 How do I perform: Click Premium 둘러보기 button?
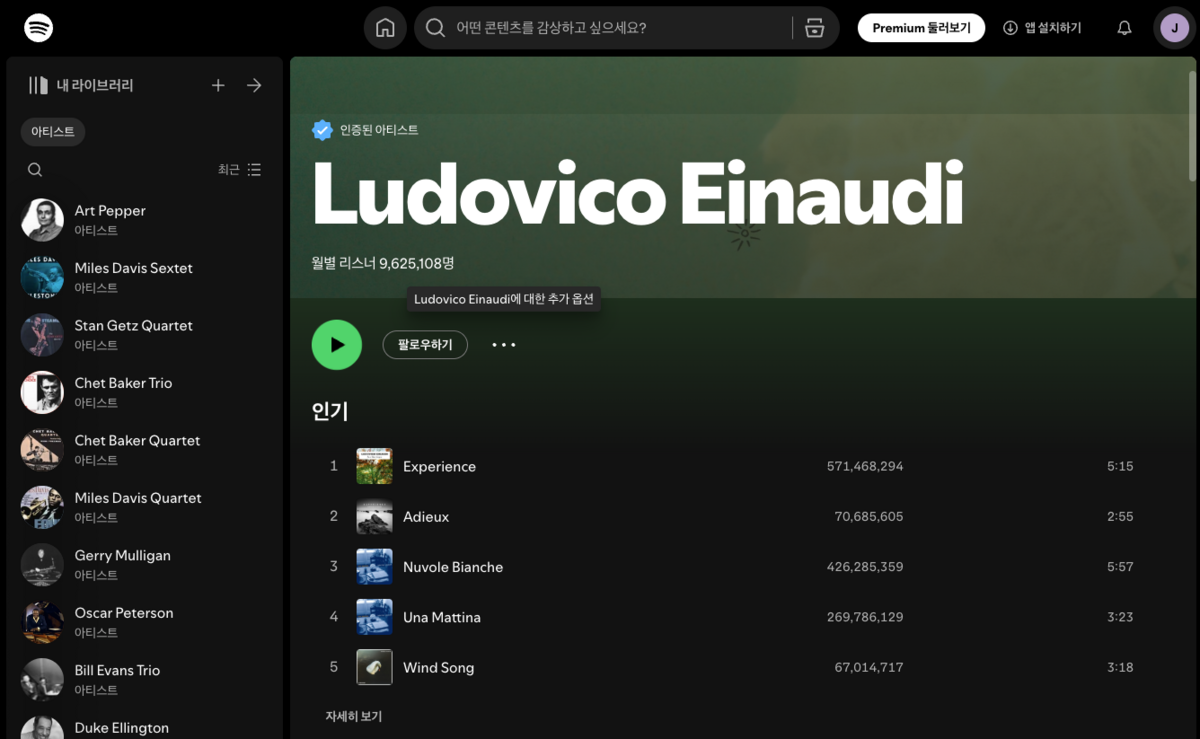tap(921, 28)
